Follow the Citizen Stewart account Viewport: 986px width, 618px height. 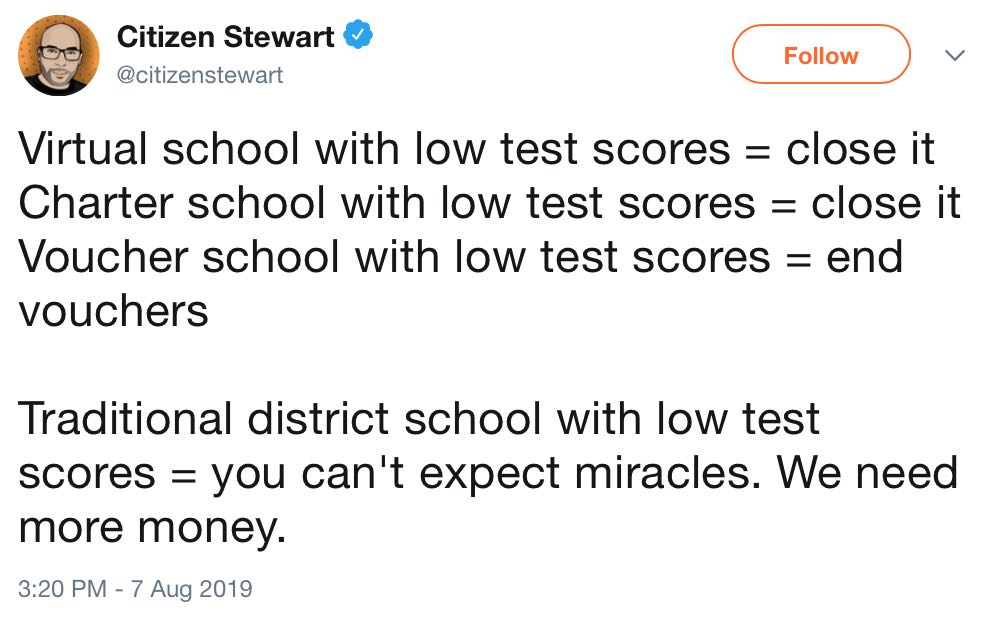821,55
